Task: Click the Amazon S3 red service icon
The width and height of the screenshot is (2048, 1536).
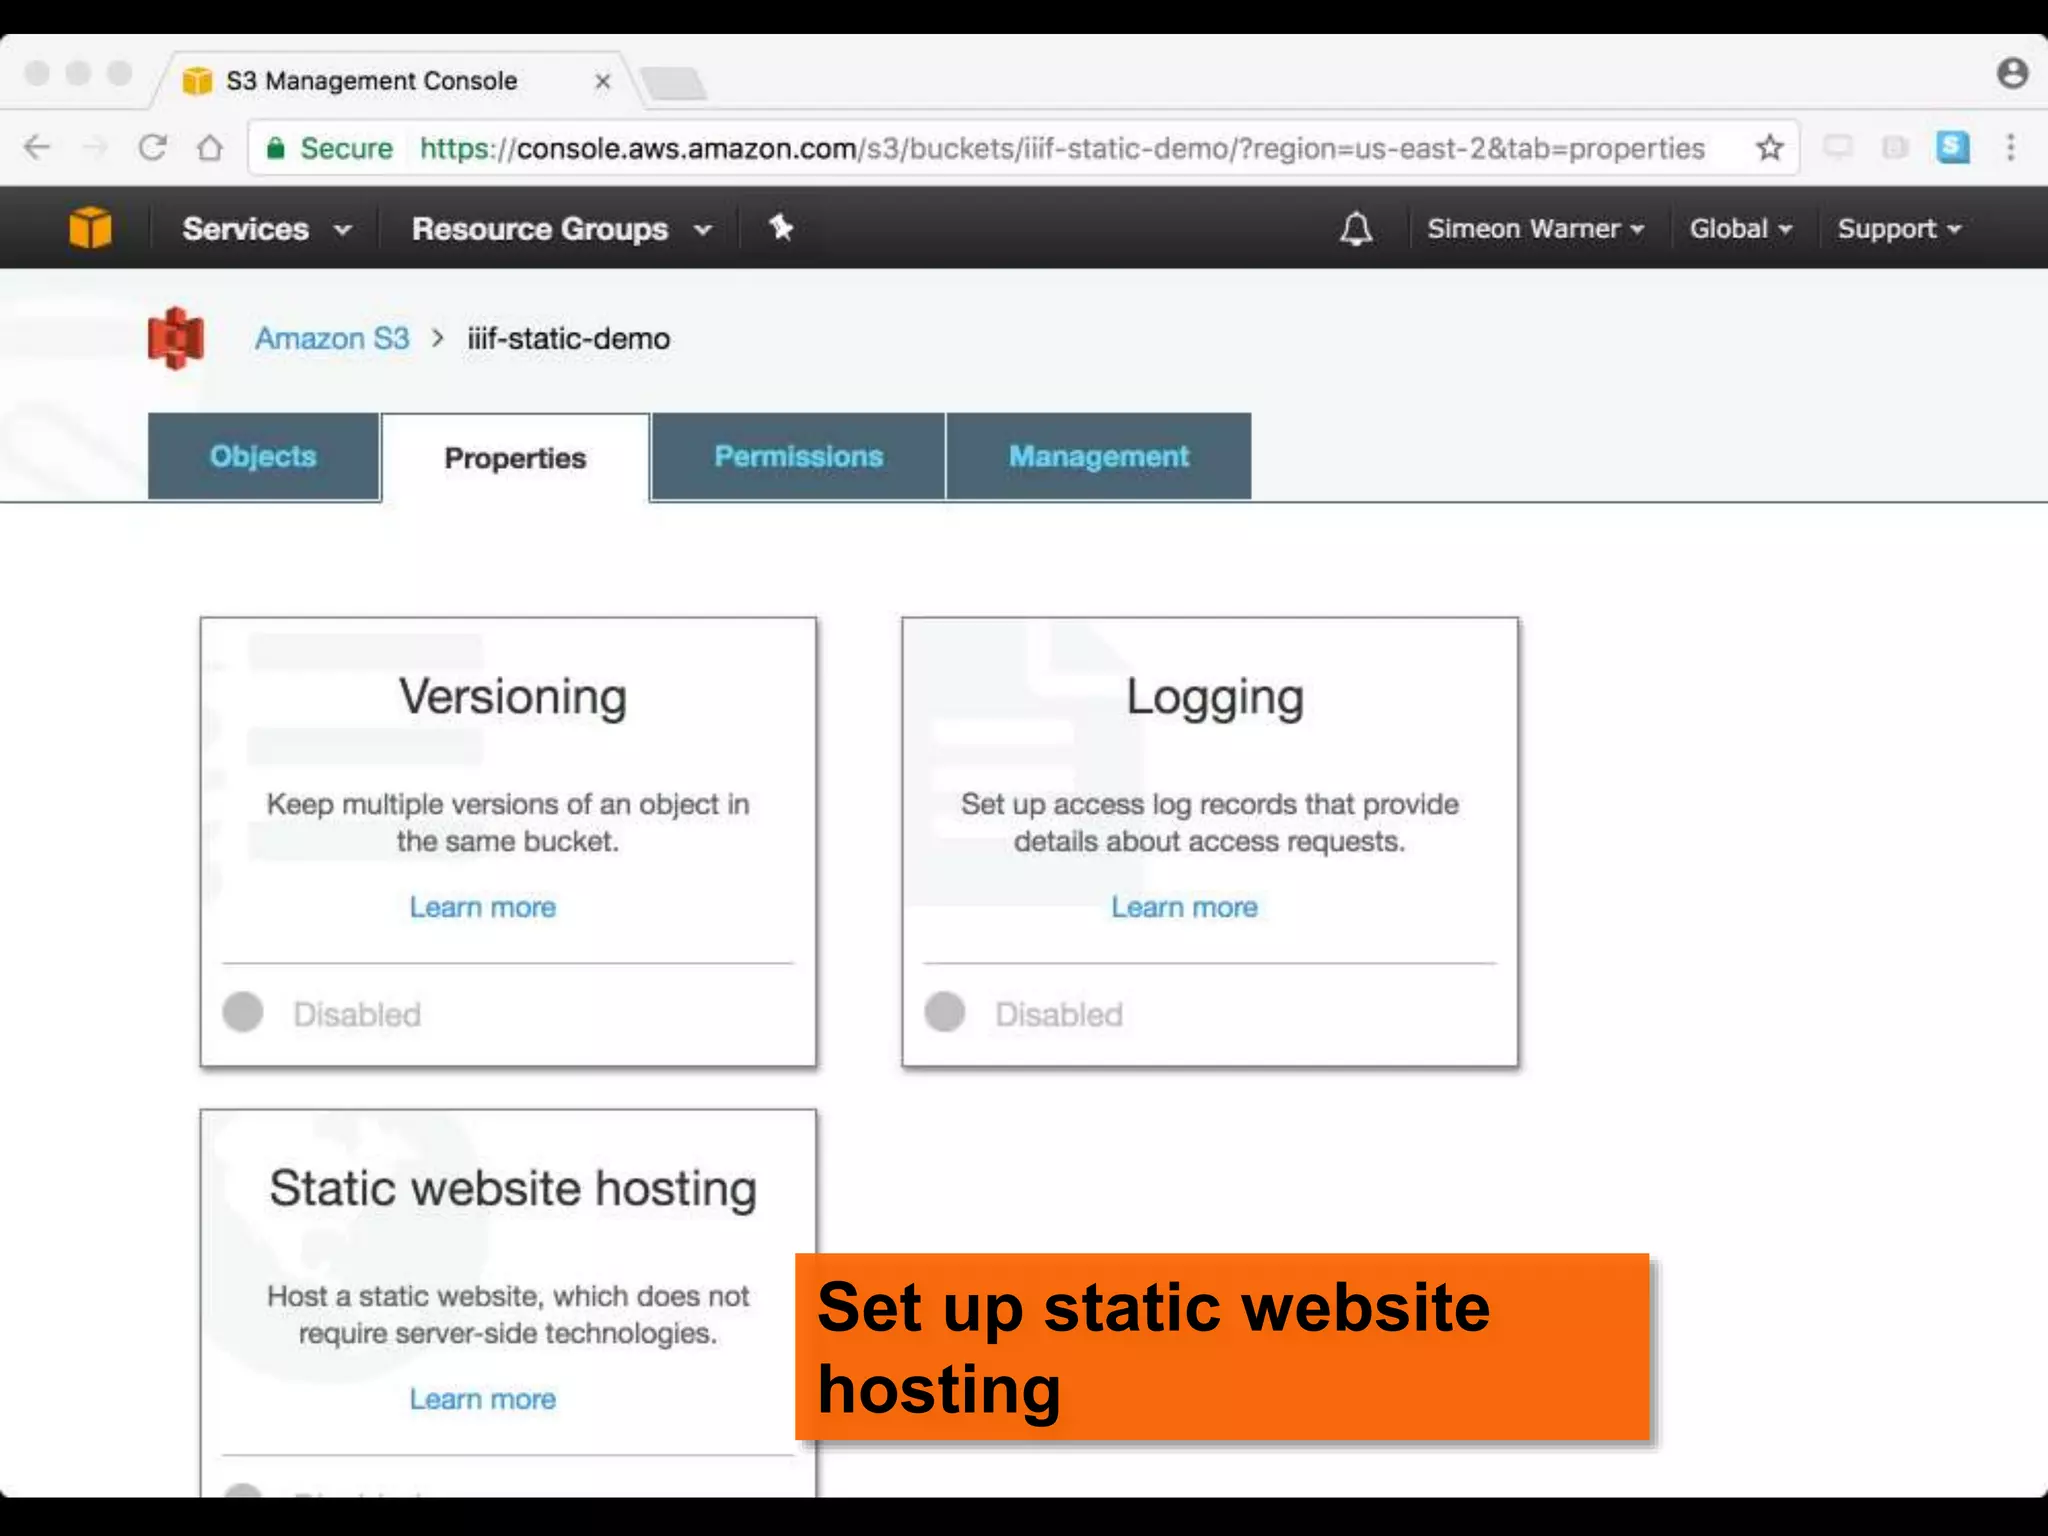Action: coord(176,338)
